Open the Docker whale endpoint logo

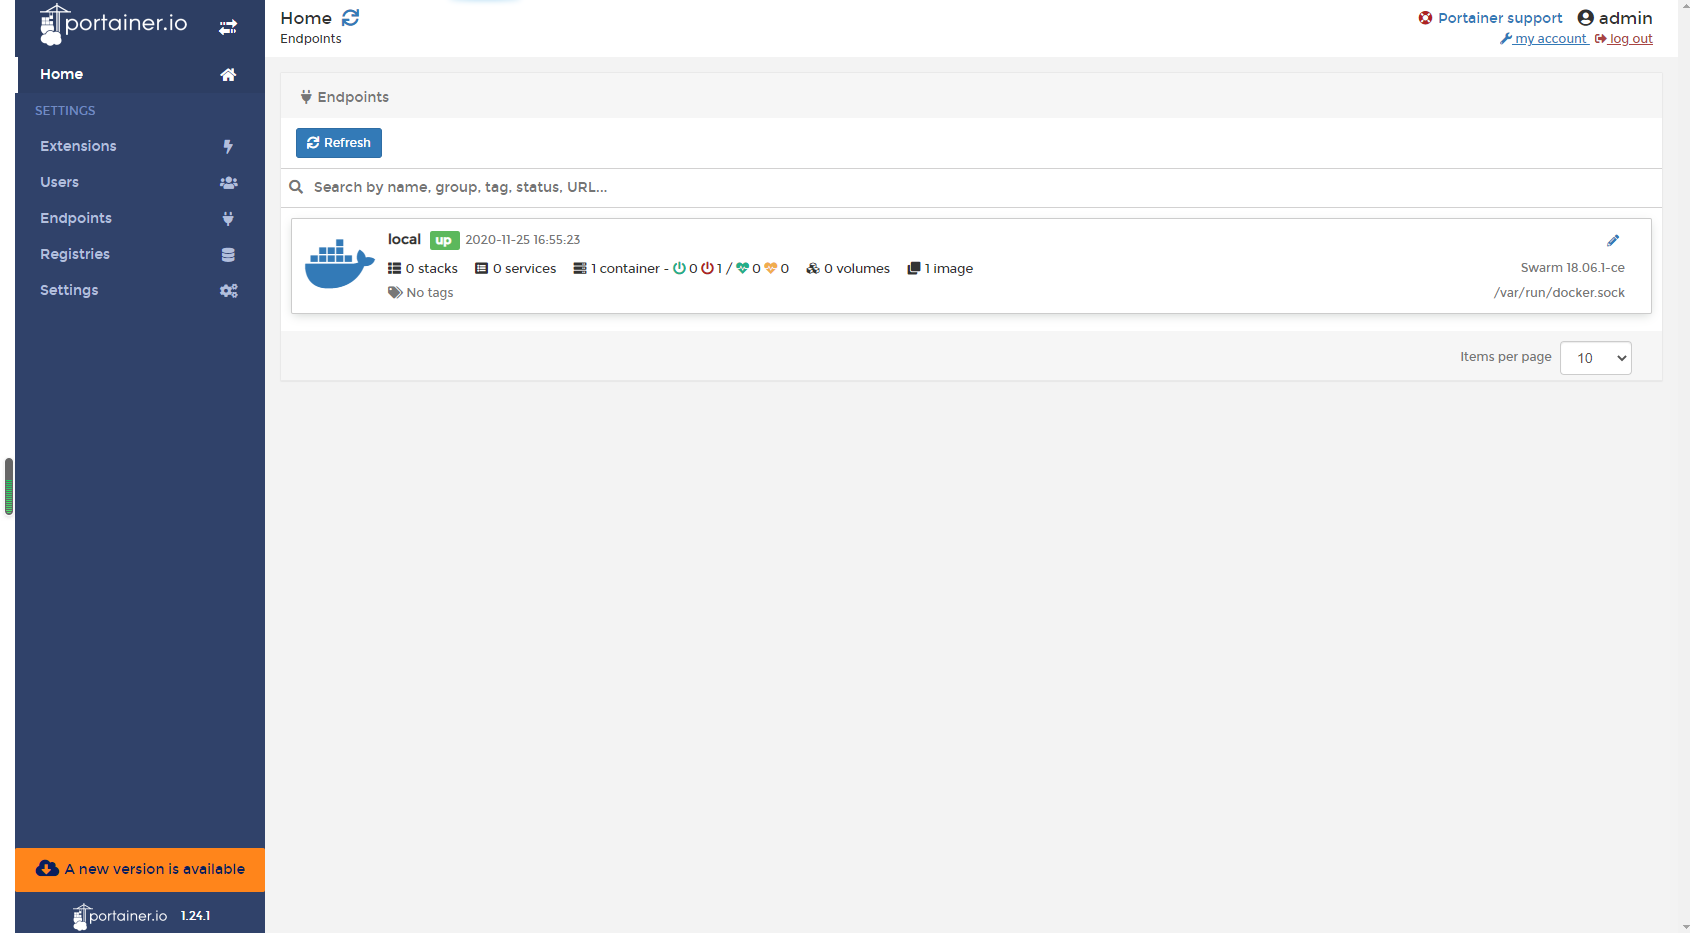coord(339,264)
